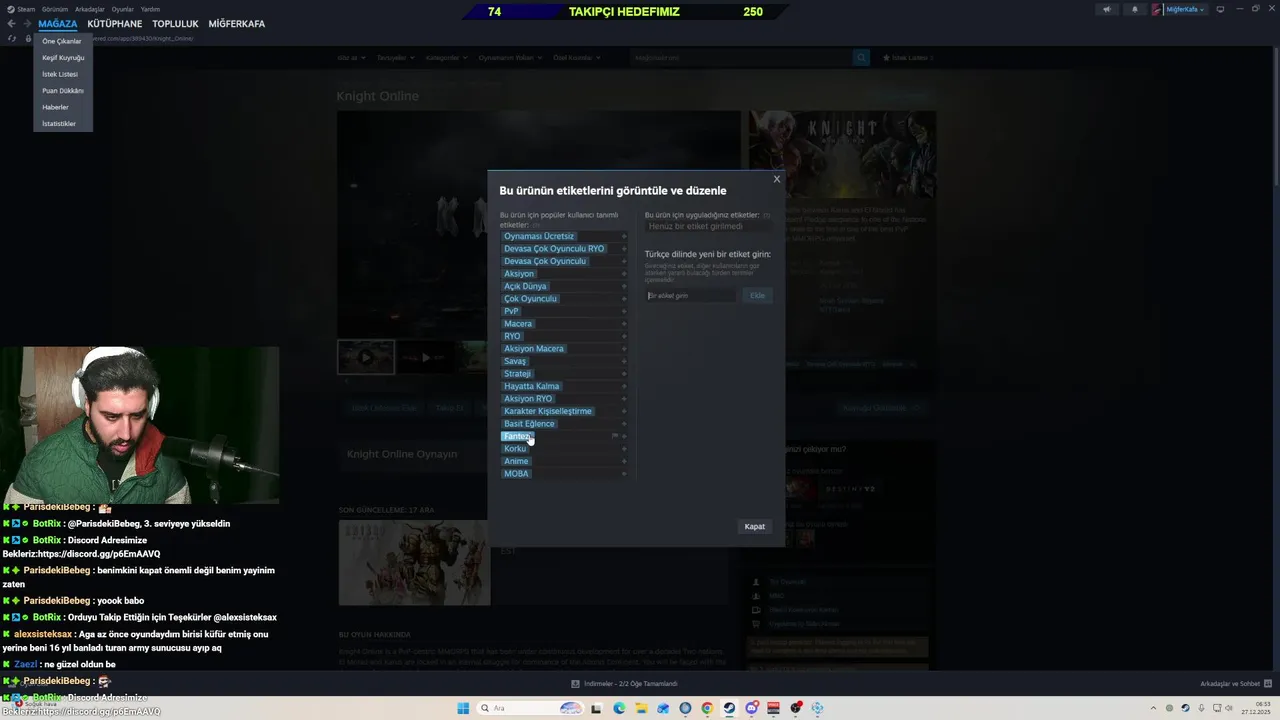Select Öne Çıkanlar in Mağaza menu
1280x720 pixels.
(62, 41)
